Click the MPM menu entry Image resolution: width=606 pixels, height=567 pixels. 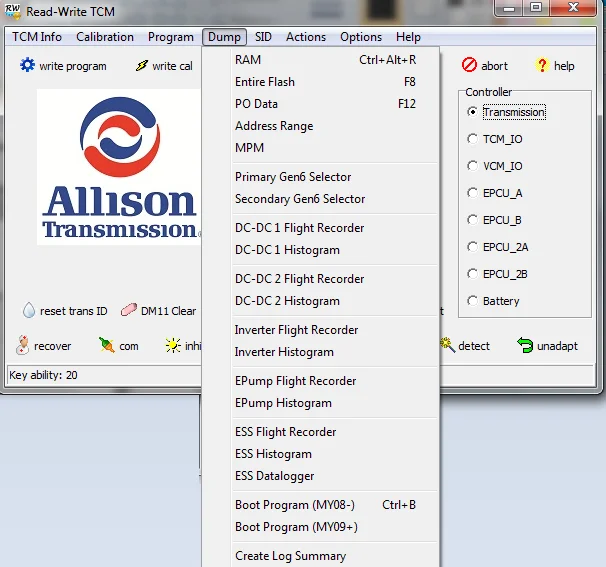(321, 148)
